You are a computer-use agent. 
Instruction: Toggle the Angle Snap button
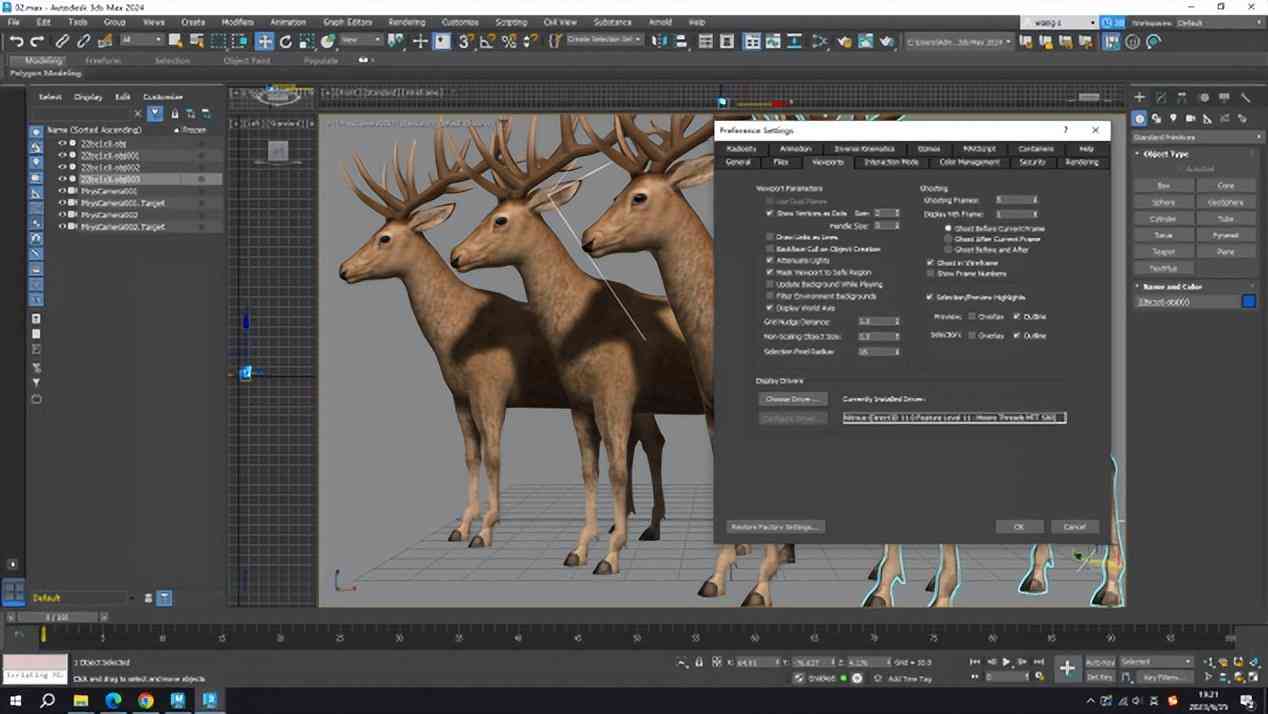coord(487,41)
